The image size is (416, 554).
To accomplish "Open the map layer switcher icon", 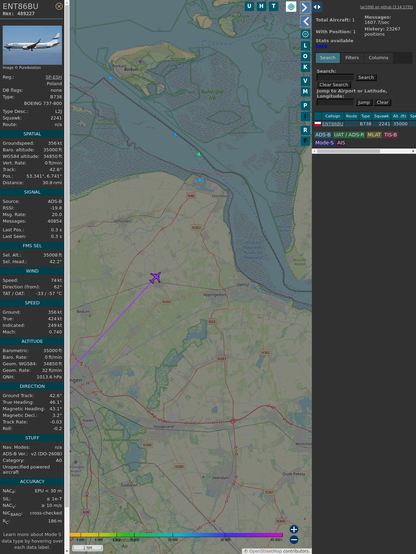I will coord(291,6).
